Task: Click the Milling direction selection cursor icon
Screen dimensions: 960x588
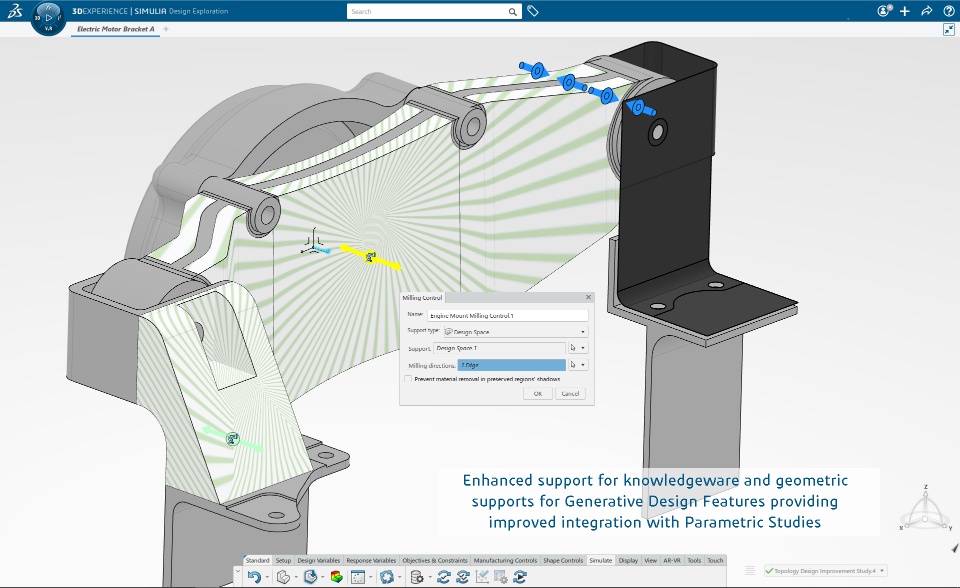Action: point(572,364)
